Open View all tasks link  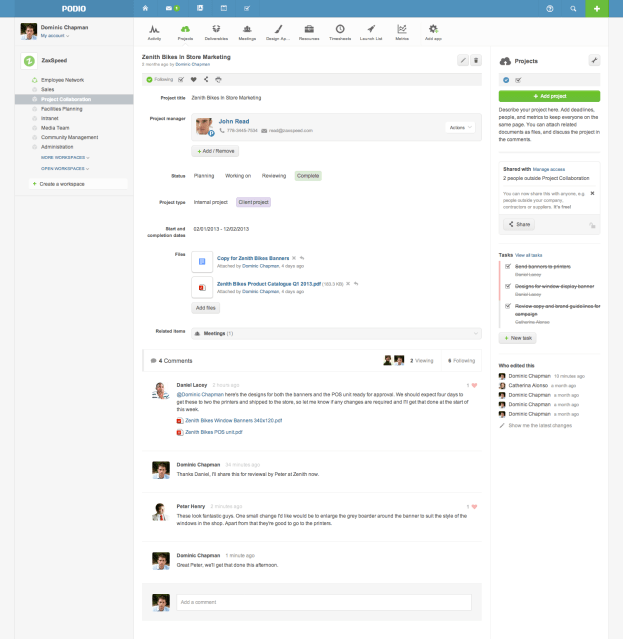tap(528, 255)
